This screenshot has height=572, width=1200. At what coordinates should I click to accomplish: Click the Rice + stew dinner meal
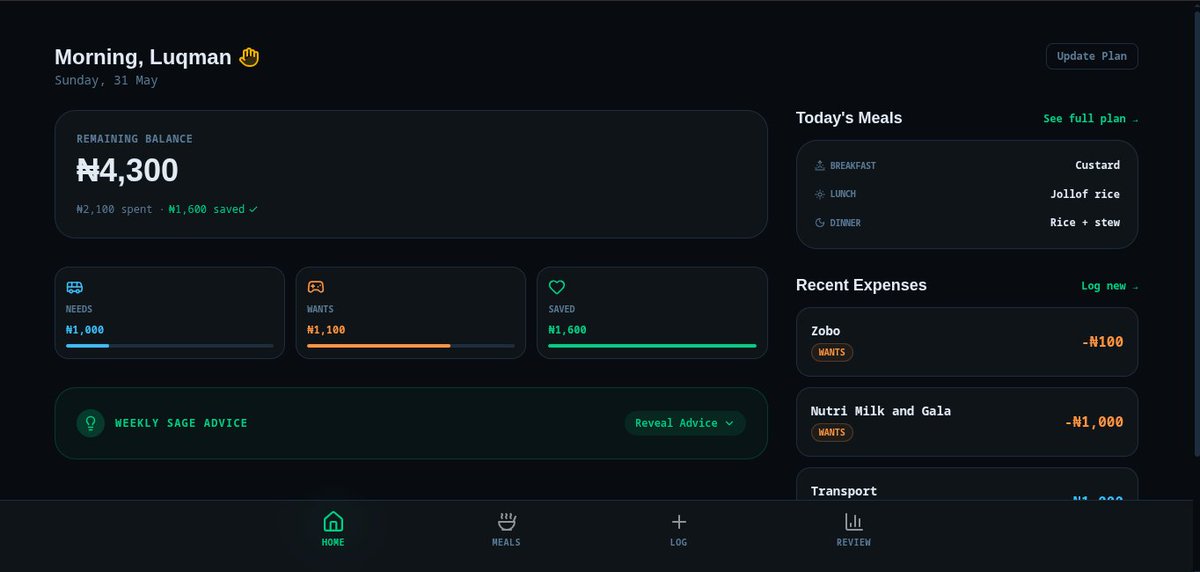coord(1085,223)
